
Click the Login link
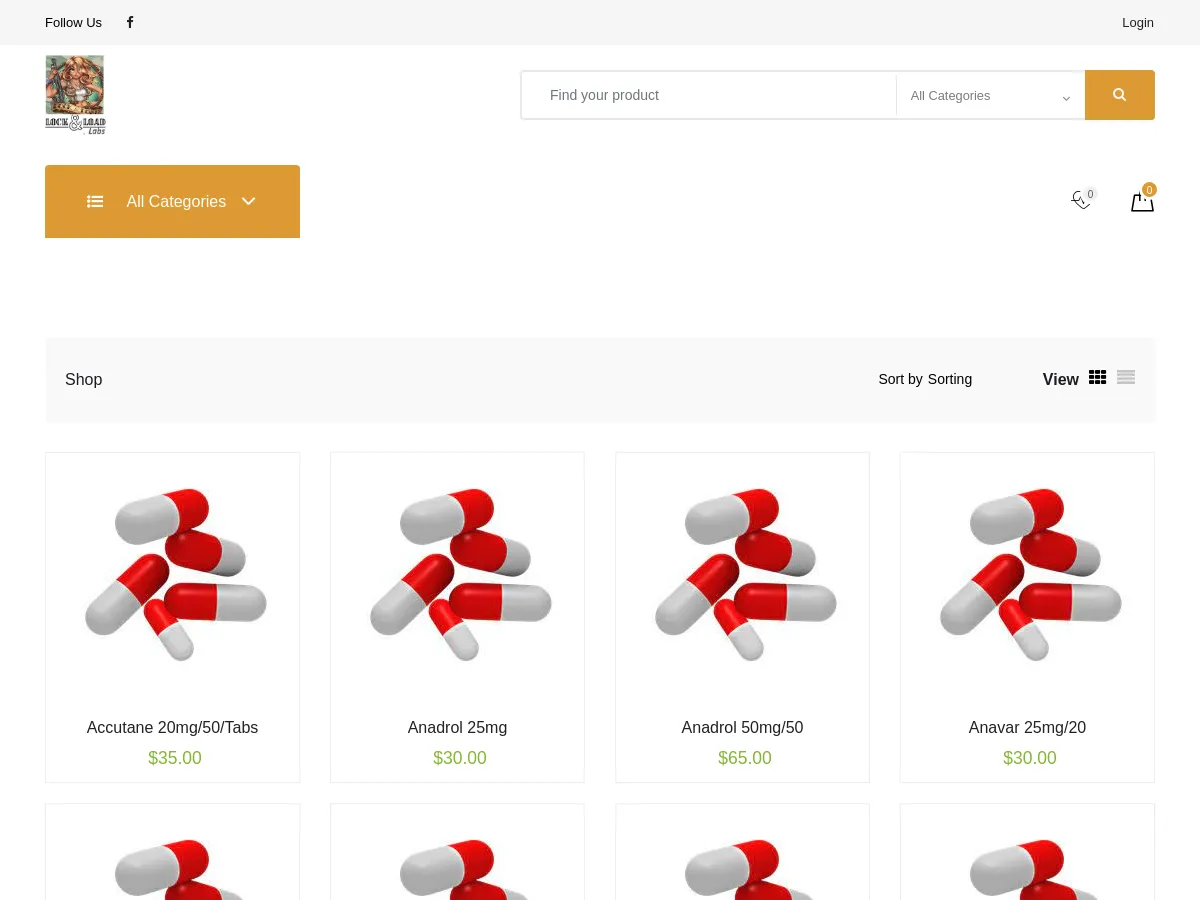click(x=1137, y=22)
